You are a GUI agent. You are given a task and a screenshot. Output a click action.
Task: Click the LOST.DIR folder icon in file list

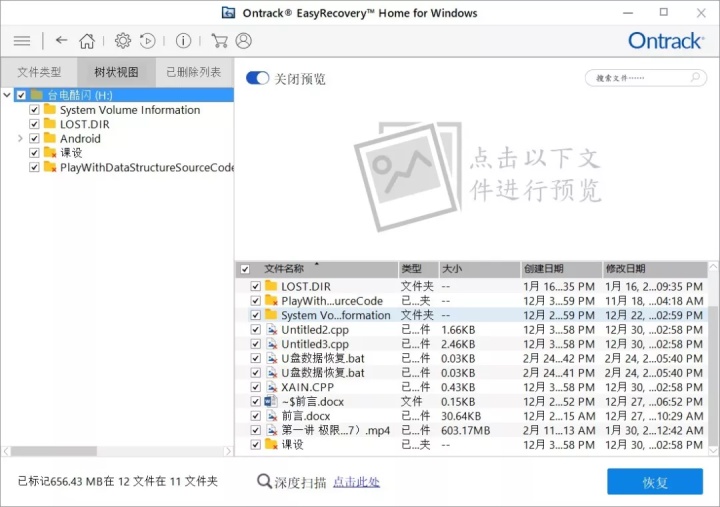271,286
